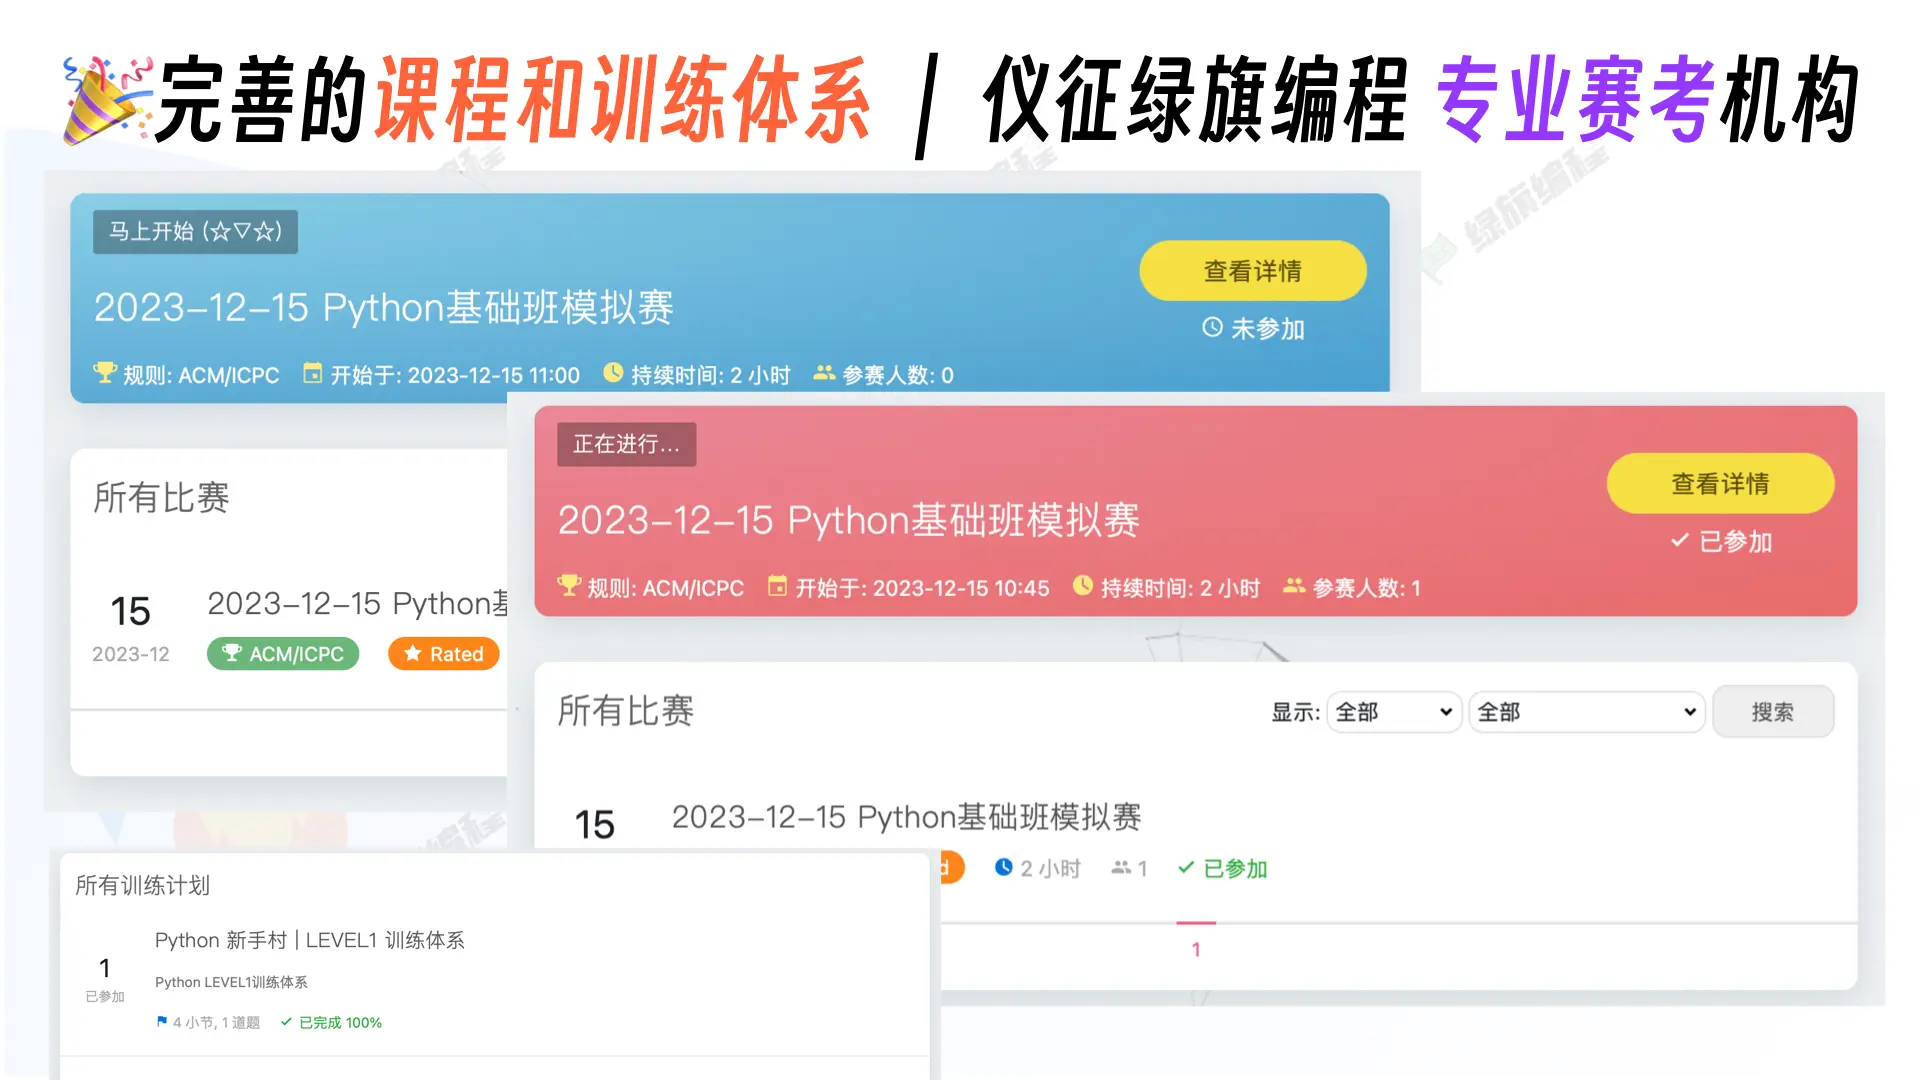Click the green checkmark beside 已参加 in list row
This screenshot has height=1080, width=1920.
coord(1186,867)
